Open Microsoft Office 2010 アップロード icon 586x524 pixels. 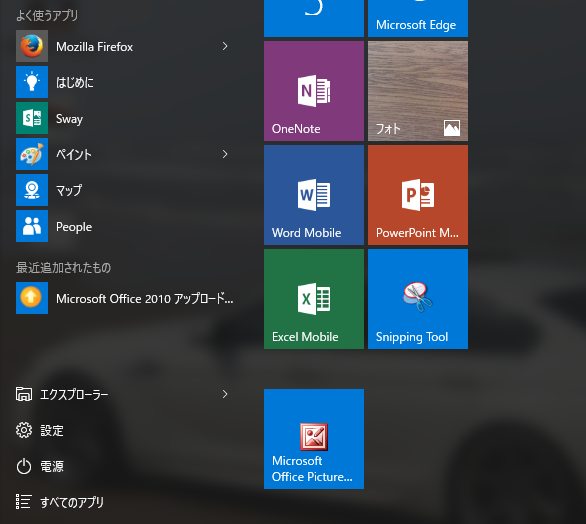tap(32, 298)
